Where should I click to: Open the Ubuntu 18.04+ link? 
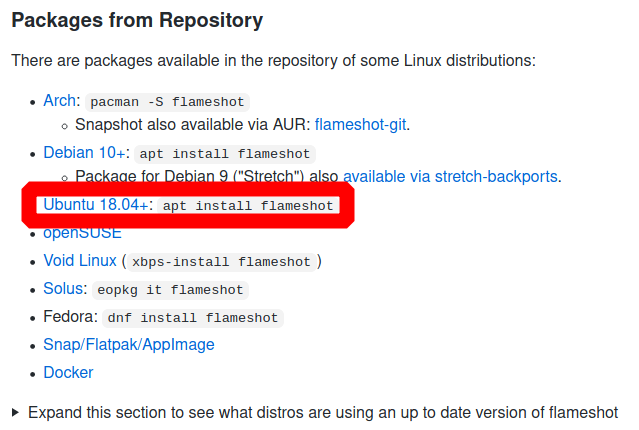pyautogui.click(x=96, y=205)
